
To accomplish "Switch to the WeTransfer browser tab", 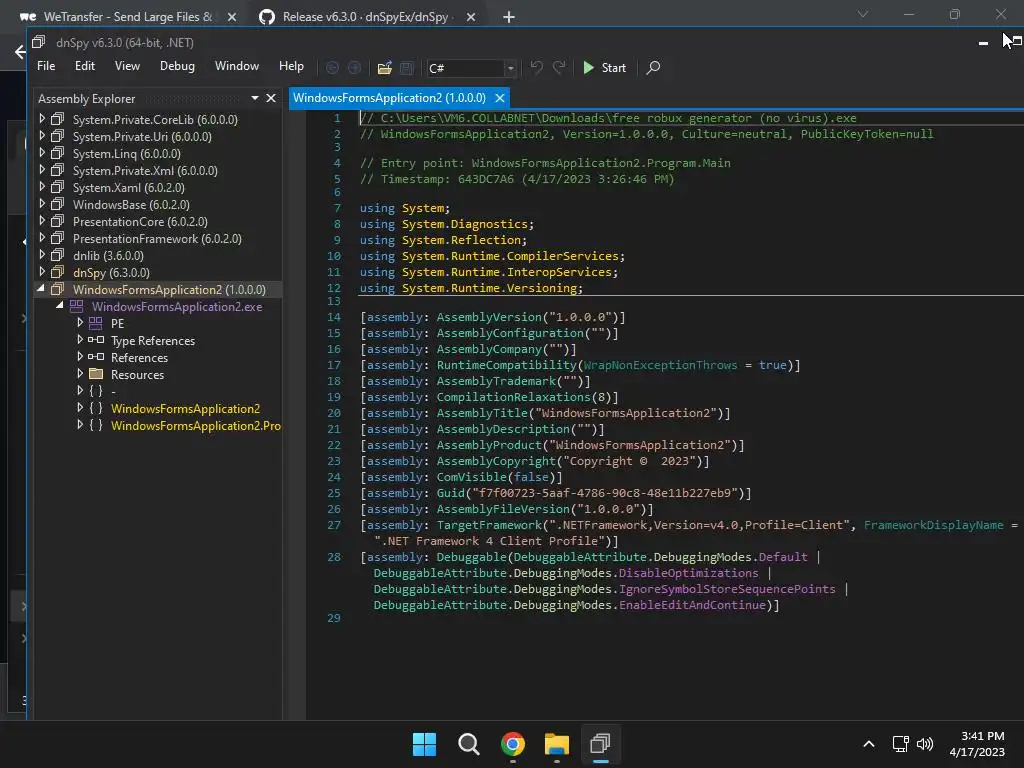I will (127, 17).
